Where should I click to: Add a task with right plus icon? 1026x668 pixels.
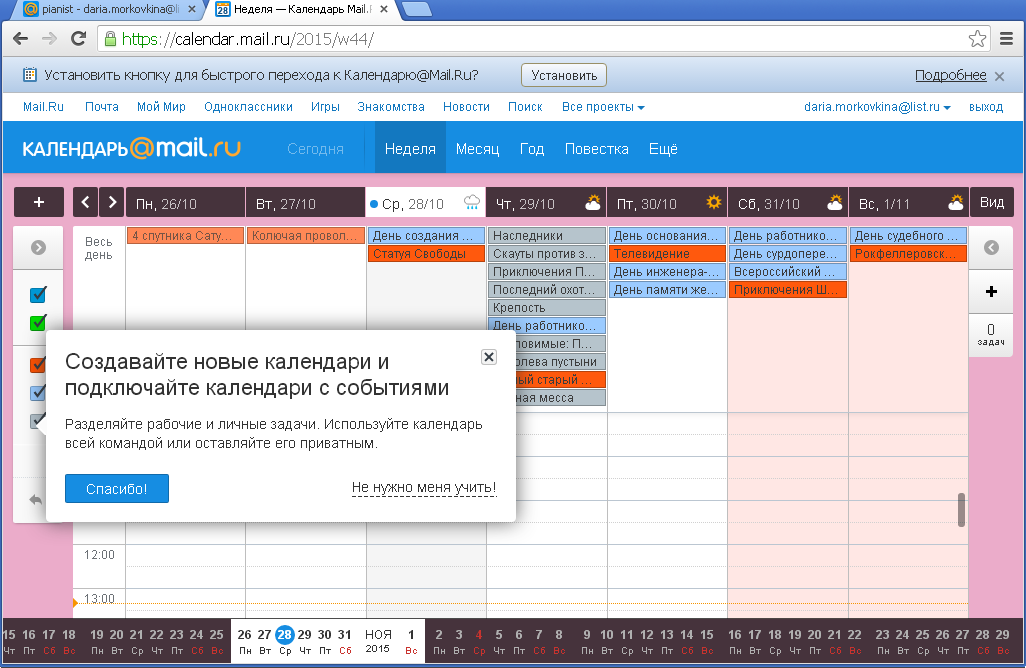(991, 292)
